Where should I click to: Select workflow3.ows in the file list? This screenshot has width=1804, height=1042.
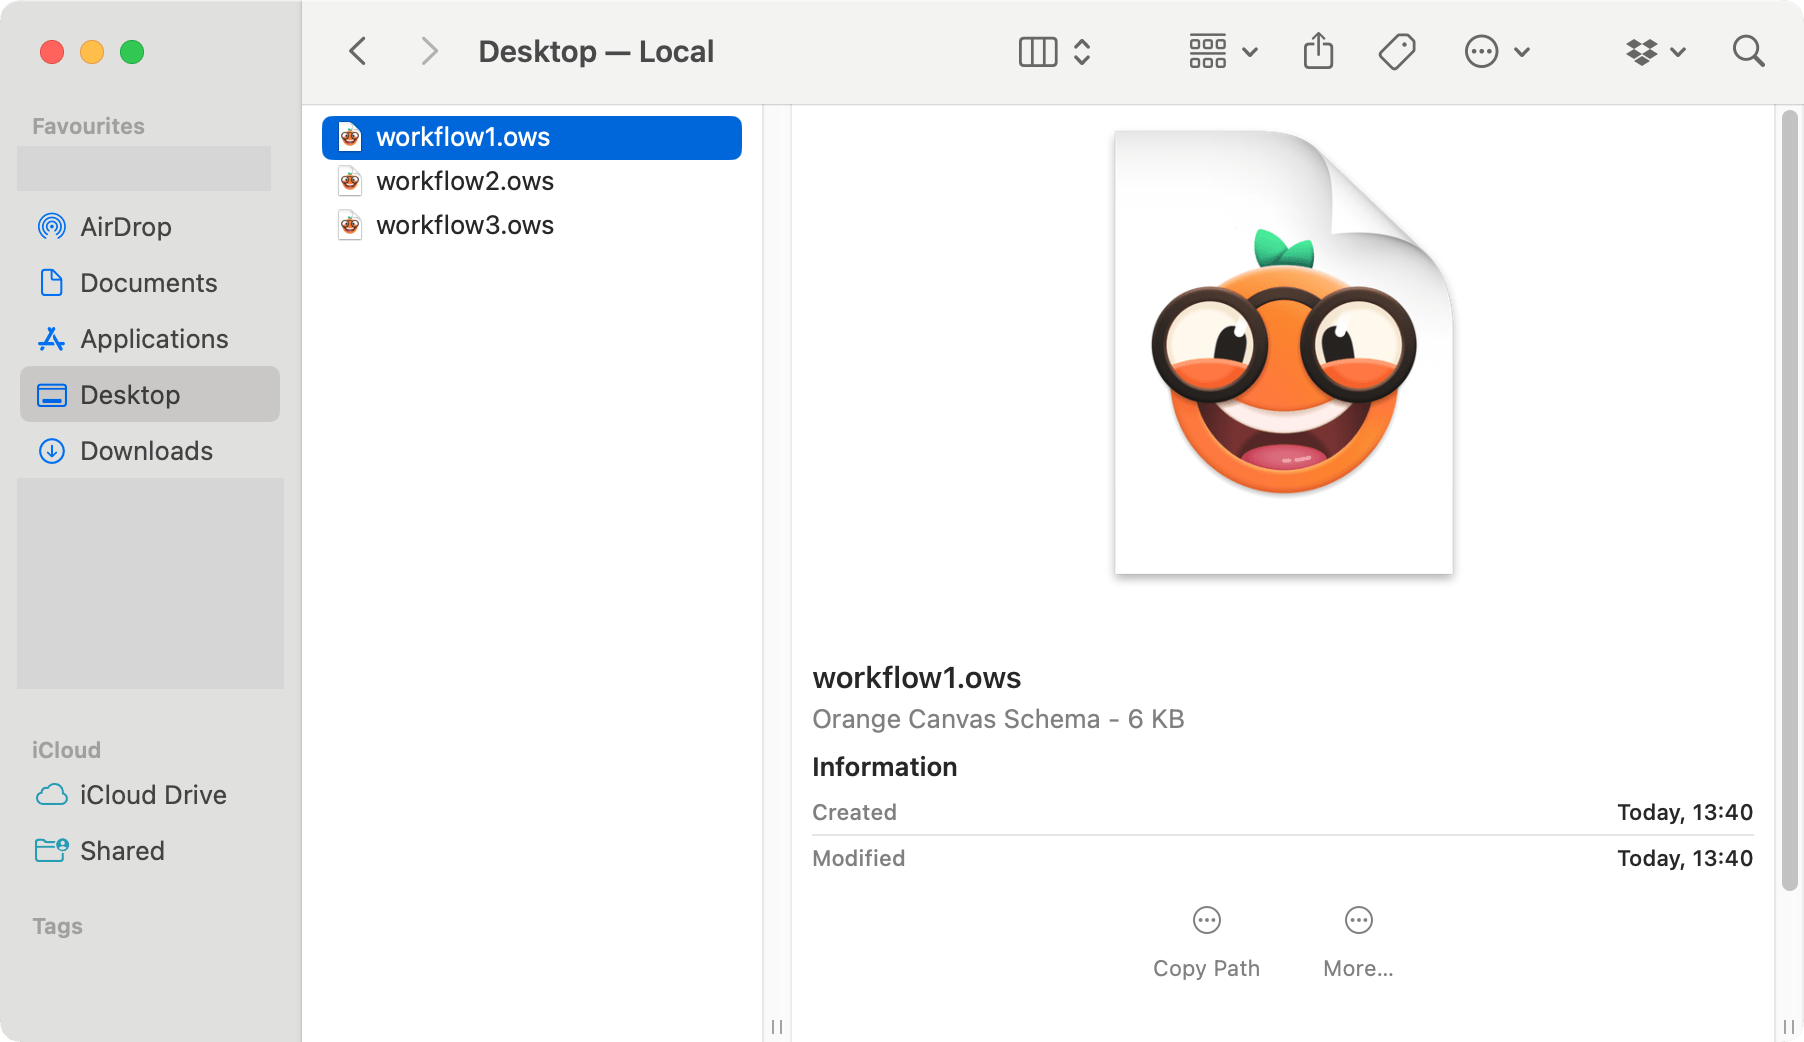[464, 225]
